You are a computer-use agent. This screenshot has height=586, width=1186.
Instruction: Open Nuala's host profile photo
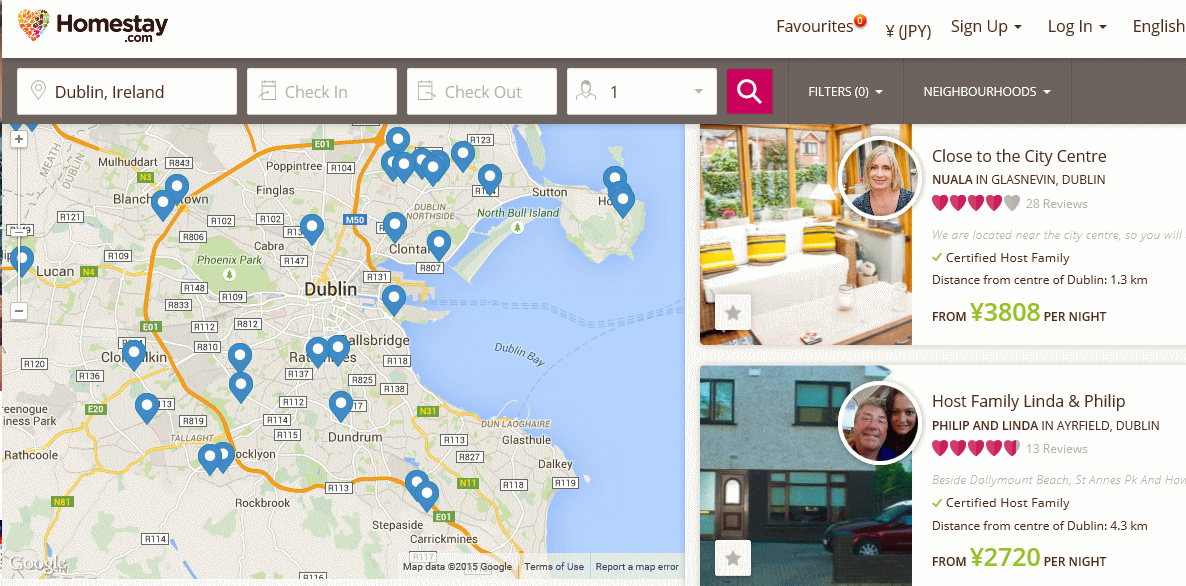tap(878, 178)
